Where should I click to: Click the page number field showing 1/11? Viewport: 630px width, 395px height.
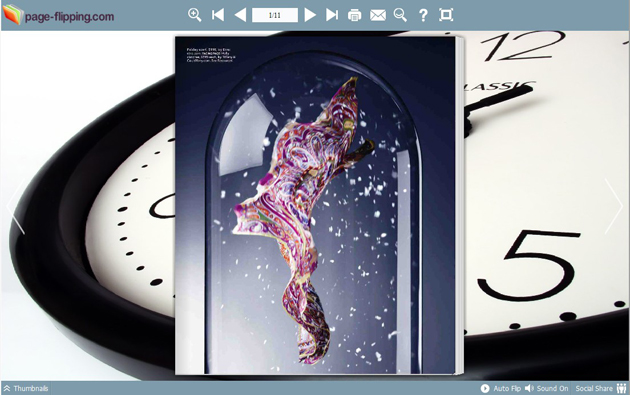tap(275, 15)
